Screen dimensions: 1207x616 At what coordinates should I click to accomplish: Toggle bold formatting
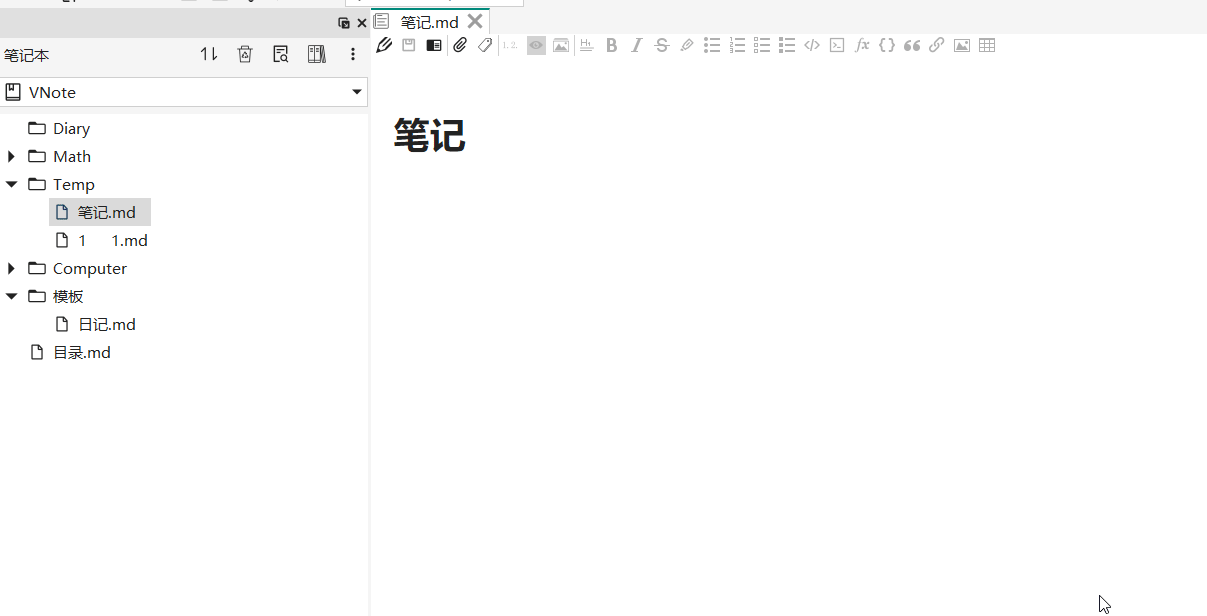(x=611, y=45)
